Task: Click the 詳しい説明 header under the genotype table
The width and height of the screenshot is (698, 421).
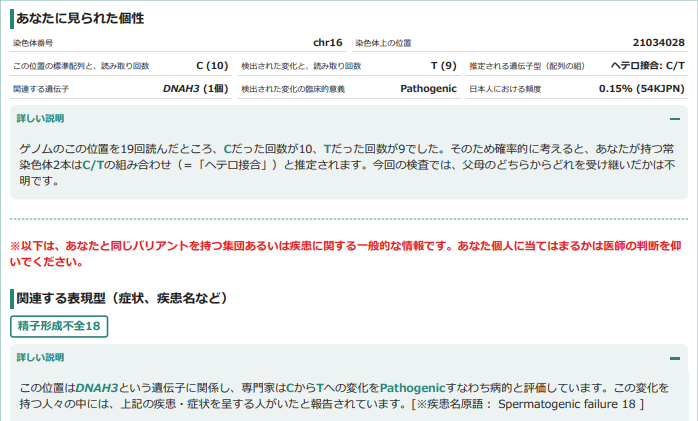Action: click(x=41, y=118)
